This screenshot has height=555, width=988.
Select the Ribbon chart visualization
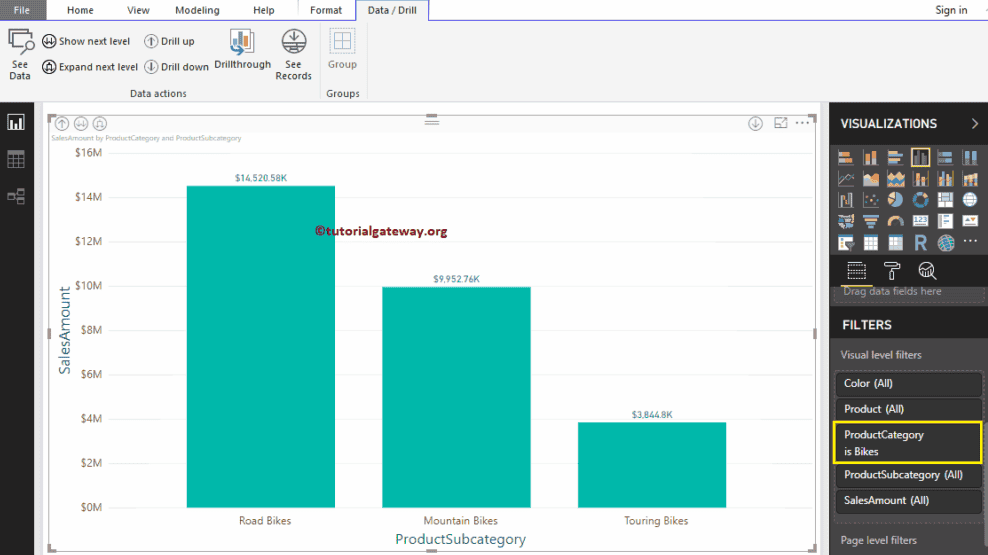(970, 179)
